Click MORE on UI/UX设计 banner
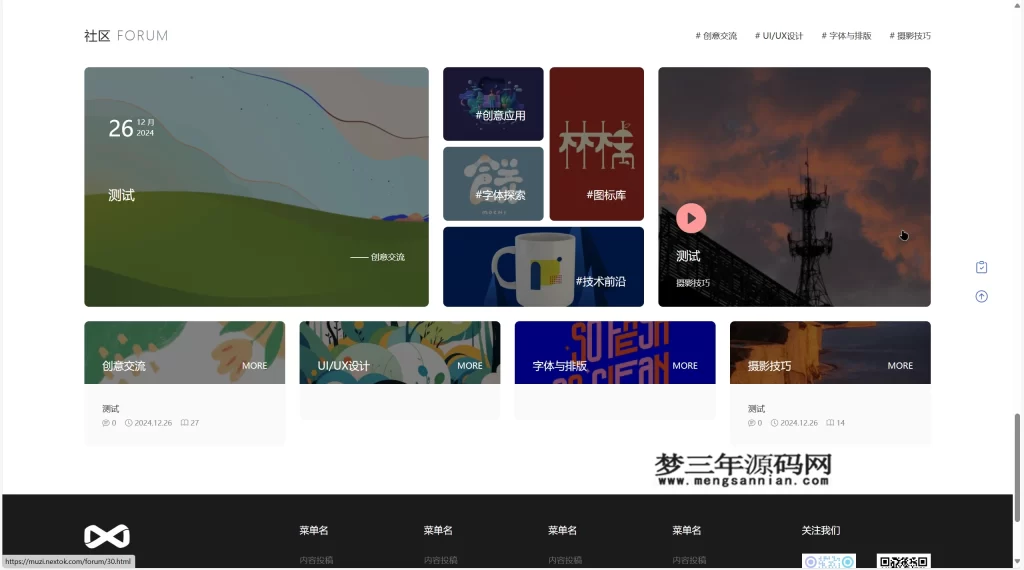Image resolution: width=1024 pixels, height=570 pixels. [x=470, y=366]
